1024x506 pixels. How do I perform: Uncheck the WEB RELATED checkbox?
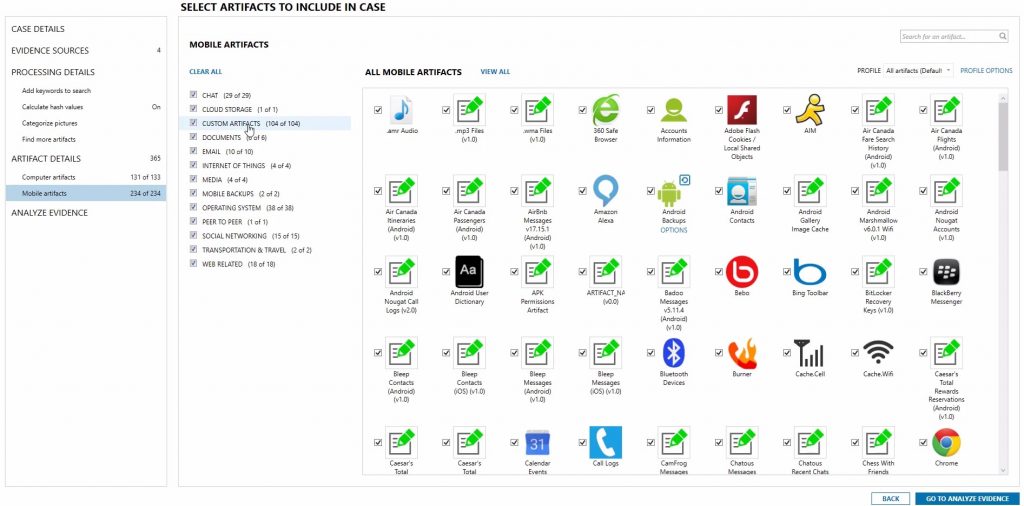point(193,264)
